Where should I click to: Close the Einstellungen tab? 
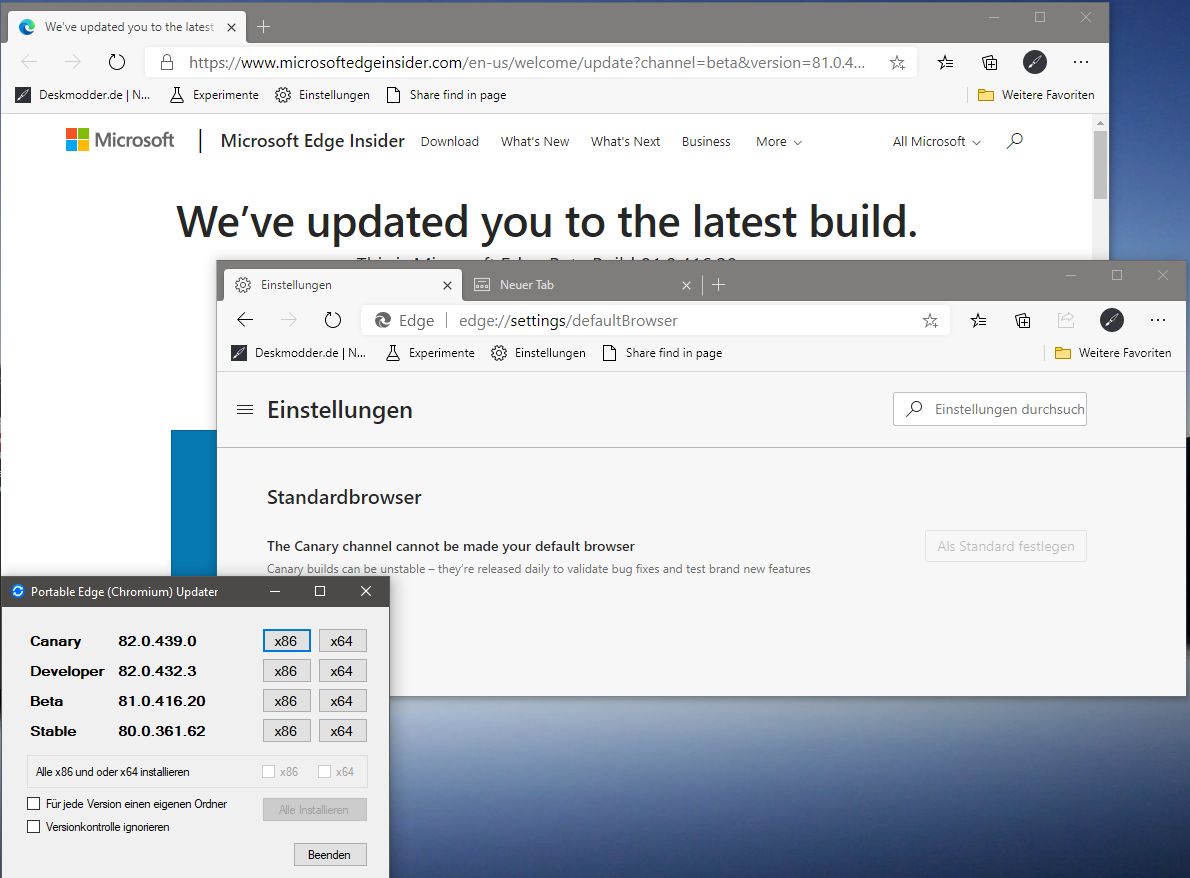447,285
